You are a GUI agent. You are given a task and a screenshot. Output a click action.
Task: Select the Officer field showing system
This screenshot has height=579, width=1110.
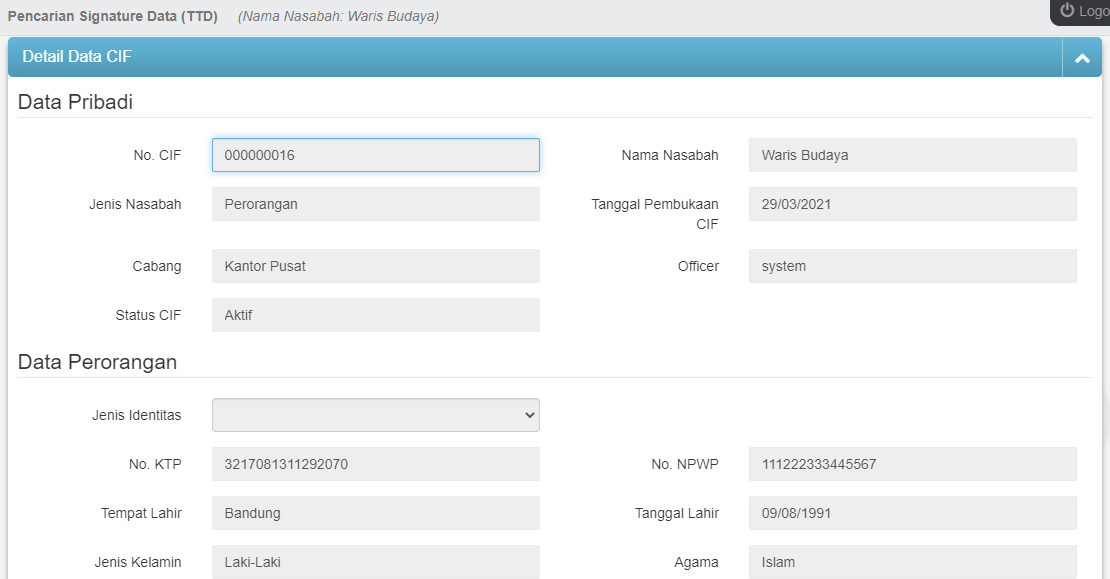pyautogui.click(x=912, y=266)
